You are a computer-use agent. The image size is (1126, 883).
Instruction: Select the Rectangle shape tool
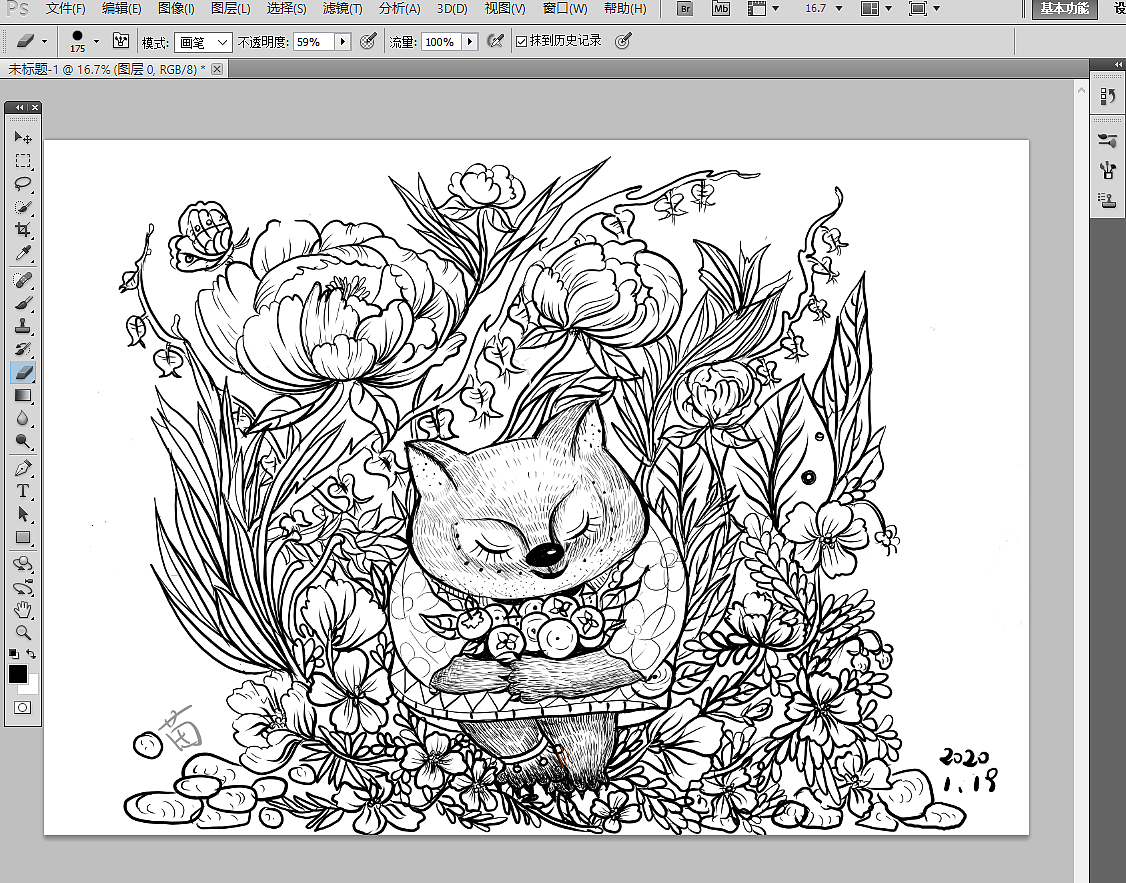coord(23,537)
